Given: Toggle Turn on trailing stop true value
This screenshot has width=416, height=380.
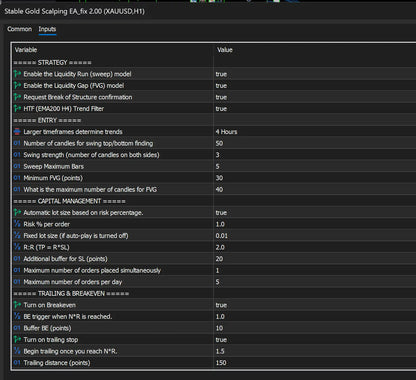Looking at the screenshot, I should pyautogui.click(x=221, y=340).
